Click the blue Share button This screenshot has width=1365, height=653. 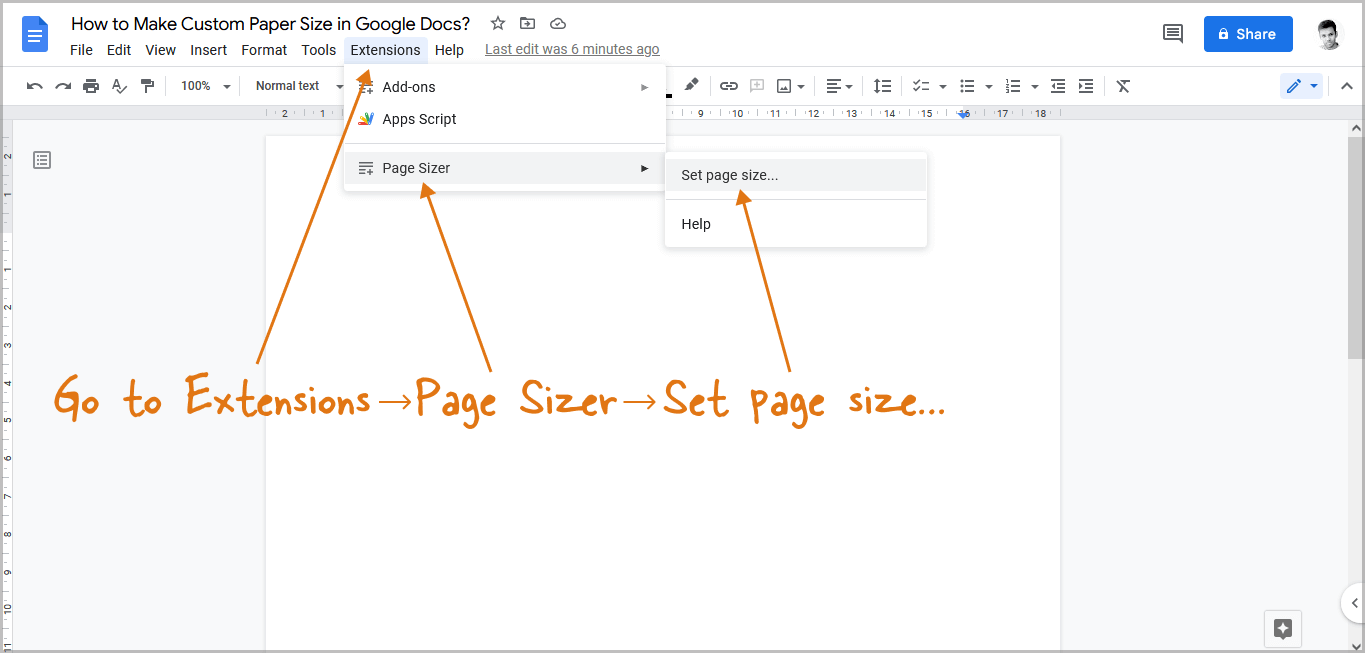point(1247,33)
